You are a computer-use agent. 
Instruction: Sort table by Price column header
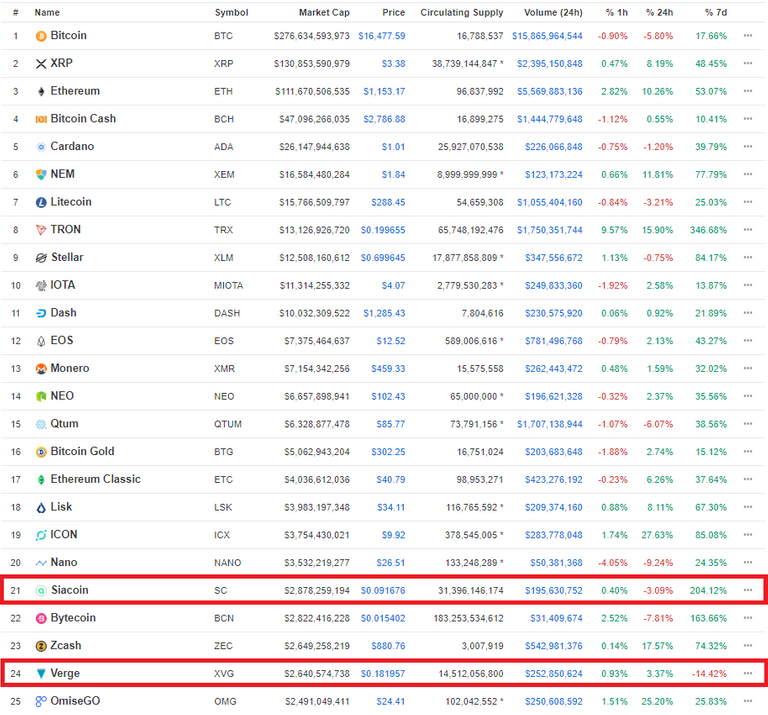pyautogui.click(x=393, y=13)
